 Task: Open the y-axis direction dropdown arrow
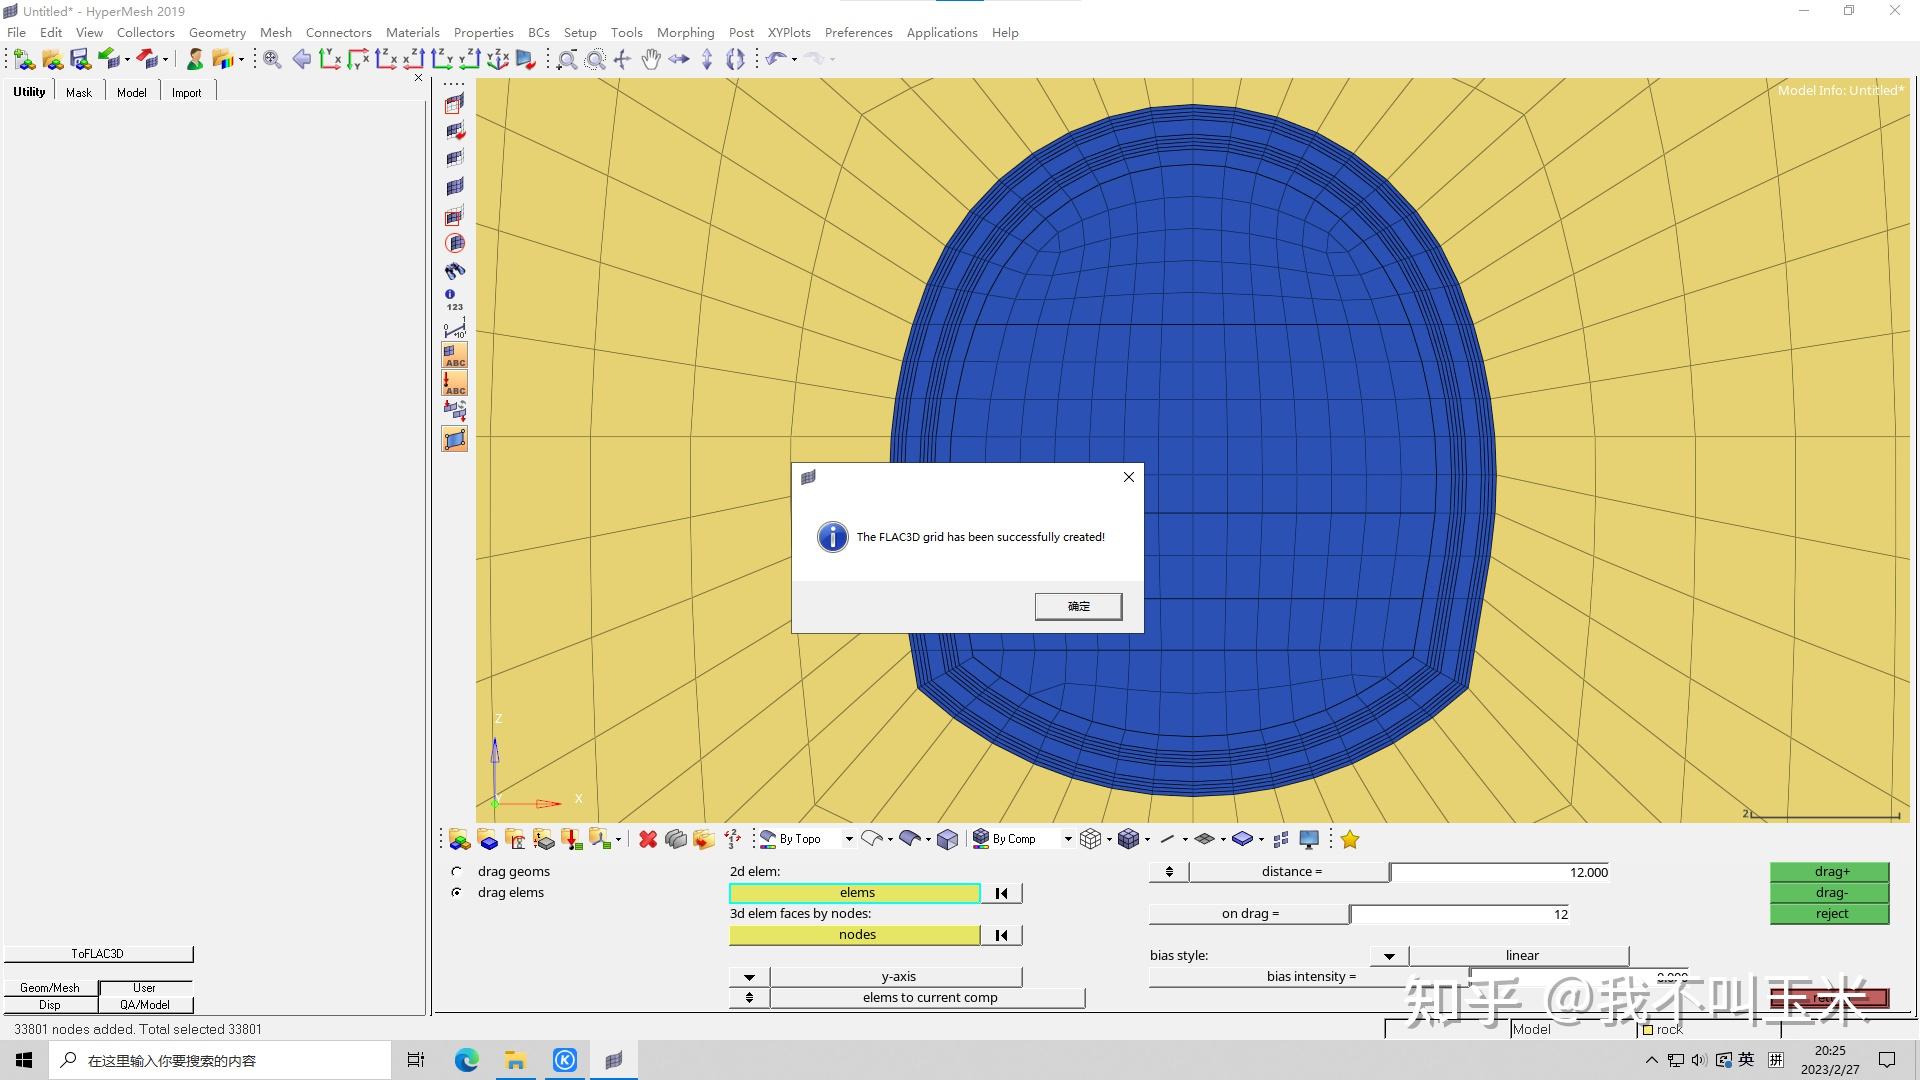749,976
